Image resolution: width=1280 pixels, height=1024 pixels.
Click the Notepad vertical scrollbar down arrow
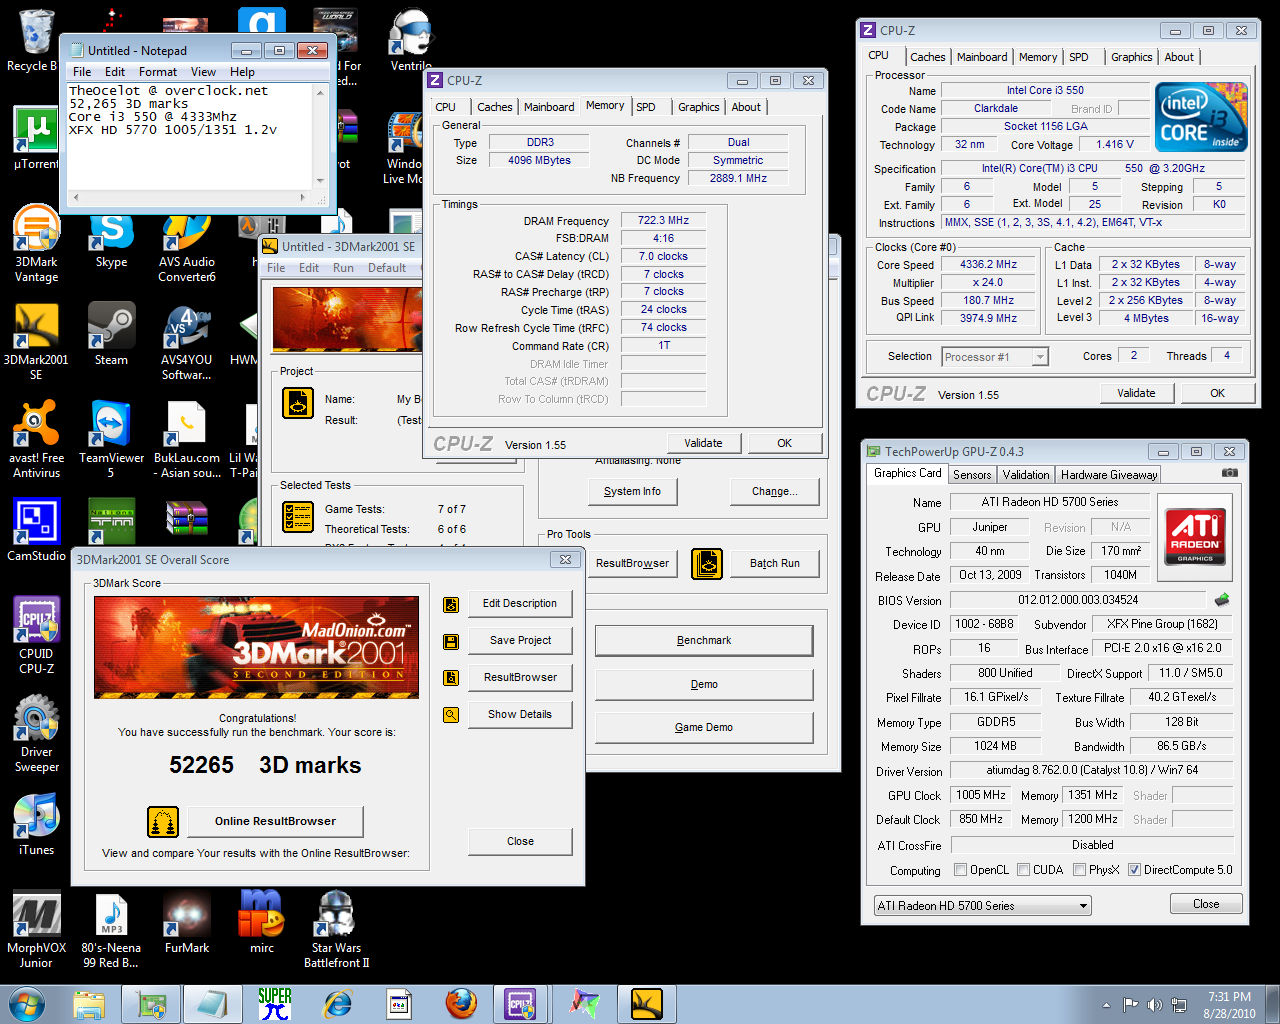click(320, 181)
